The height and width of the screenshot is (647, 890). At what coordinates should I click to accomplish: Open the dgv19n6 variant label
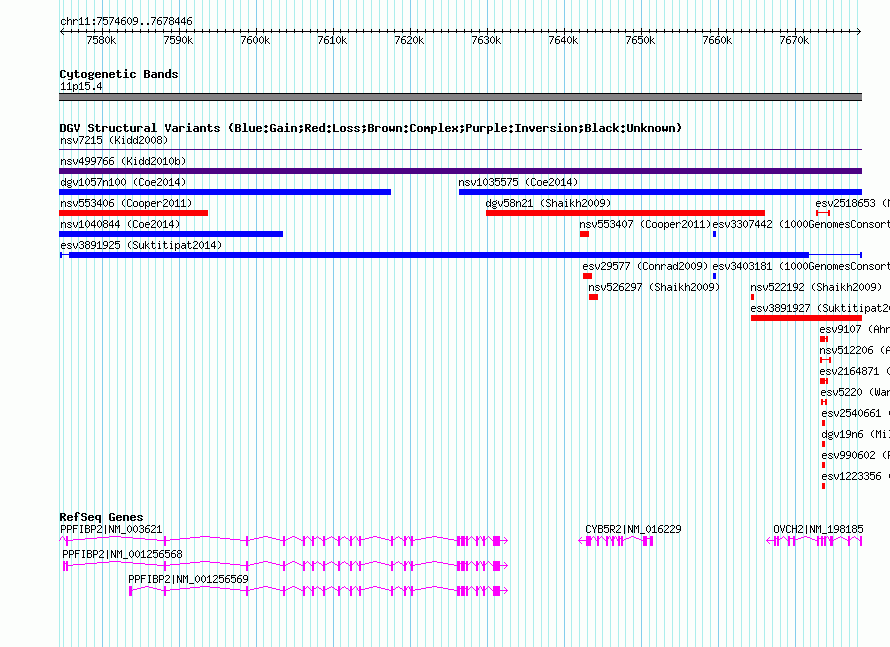coord(855,434)
